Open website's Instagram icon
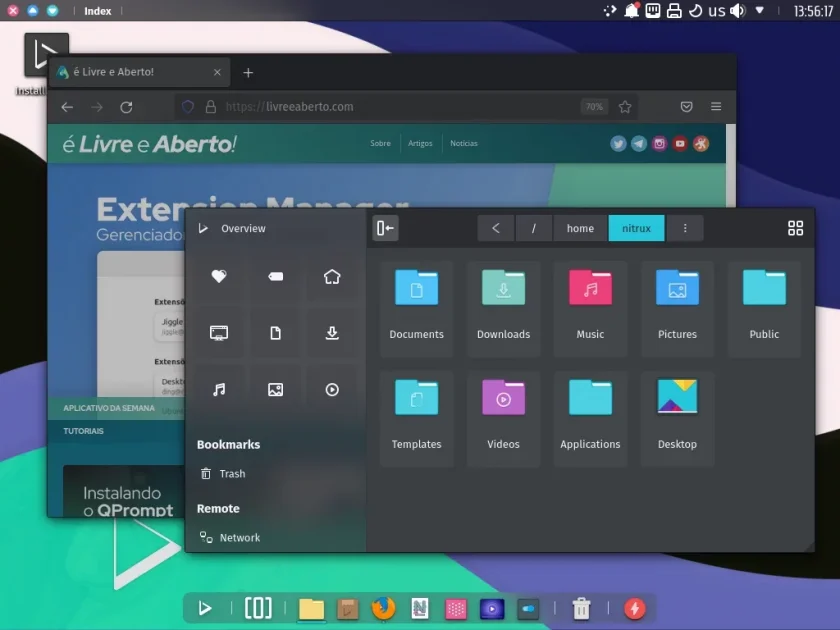The height and width of the screenshot is (630, 840). [x=659, y=144]
